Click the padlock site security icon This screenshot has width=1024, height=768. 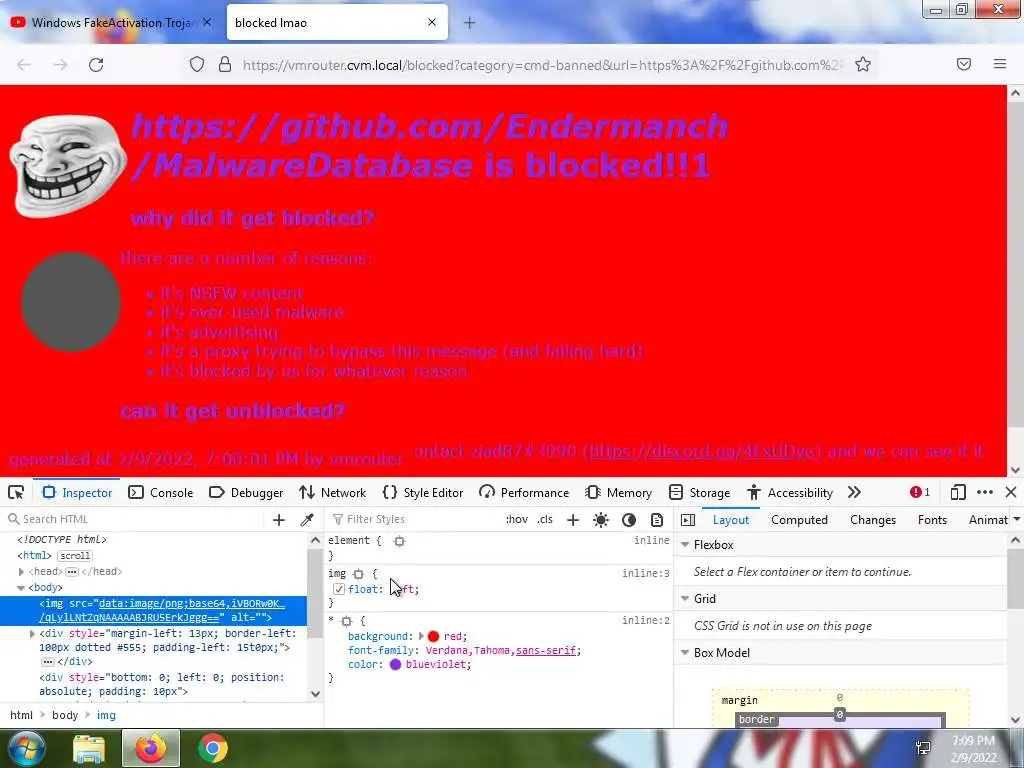pos(225,65)
